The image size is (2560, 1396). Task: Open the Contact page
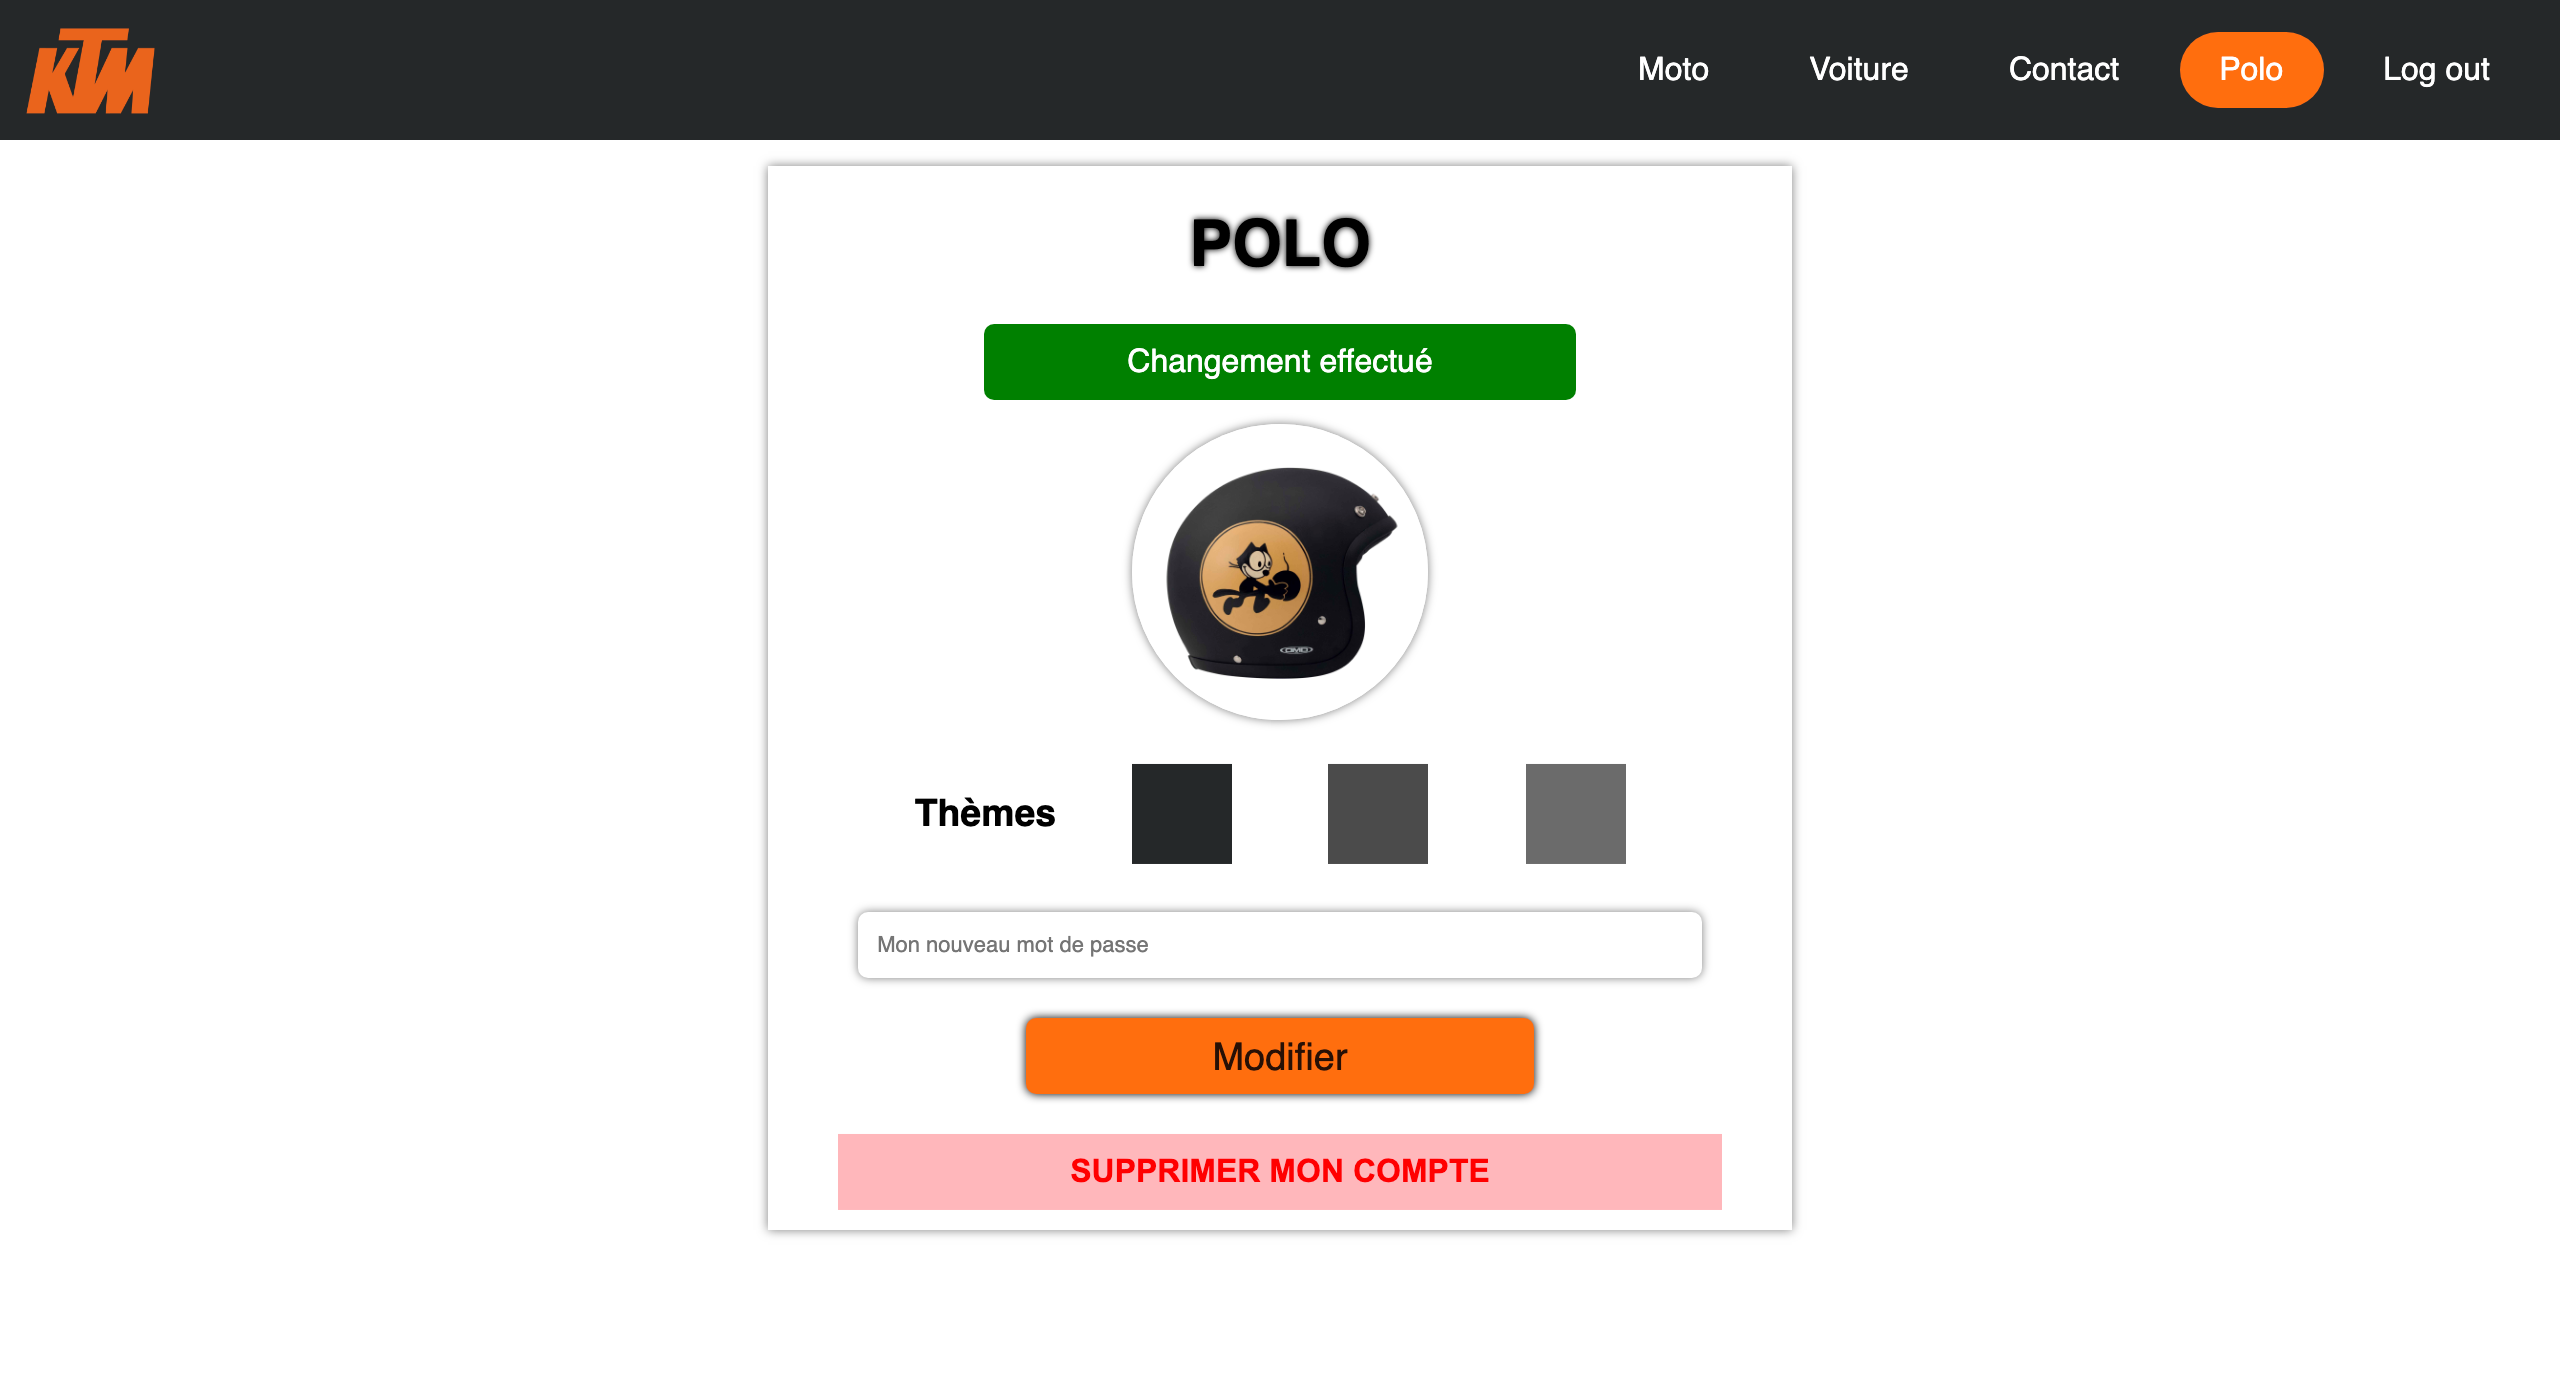coord(2063,69)
